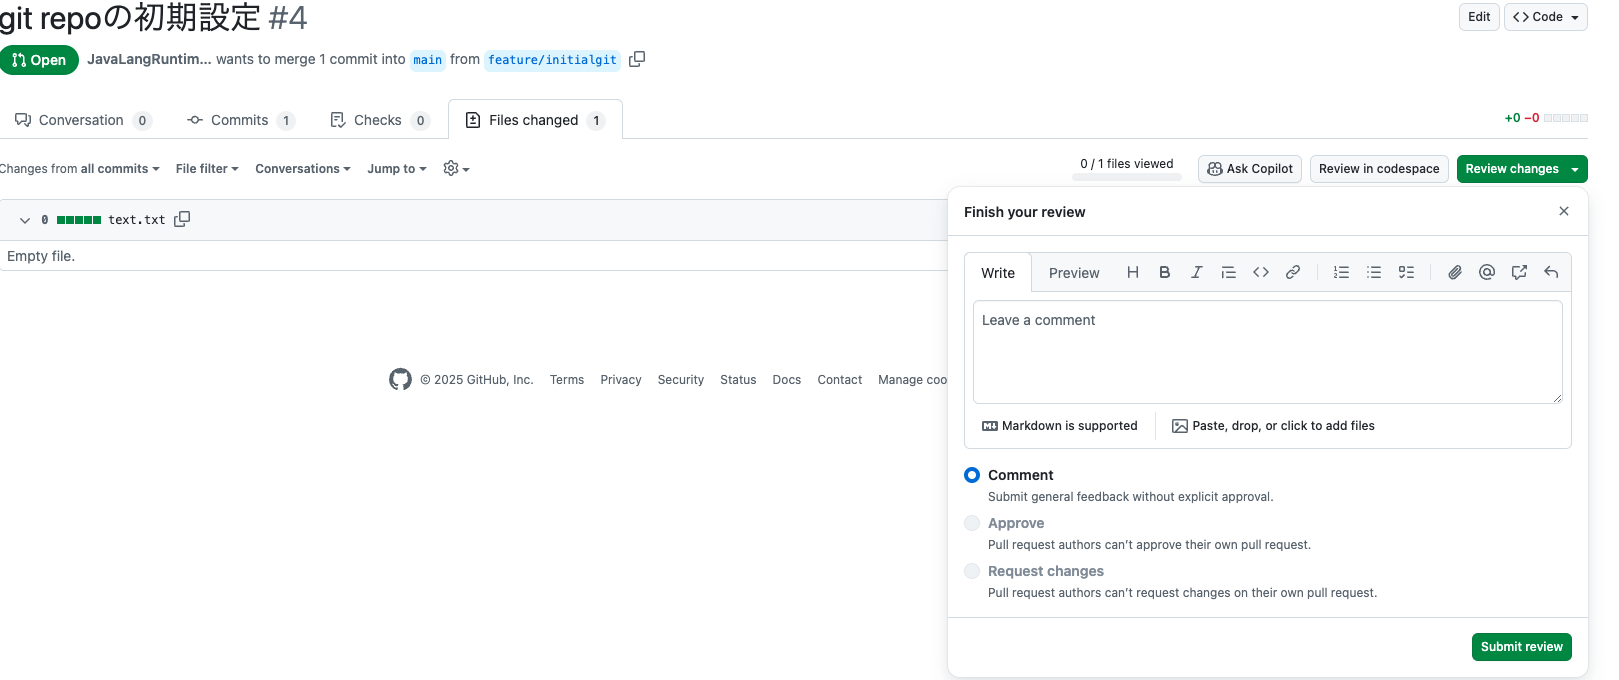Insert a saved reply
Screen dimensions: 1619x680
click(x=1551, y=272)
